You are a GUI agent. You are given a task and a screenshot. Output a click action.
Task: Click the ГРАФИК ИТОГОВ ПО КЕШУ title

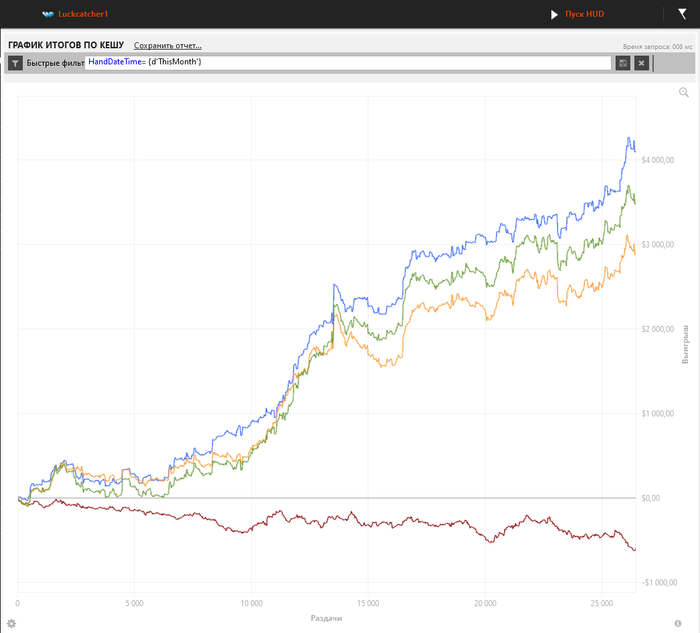coord(66,45)
